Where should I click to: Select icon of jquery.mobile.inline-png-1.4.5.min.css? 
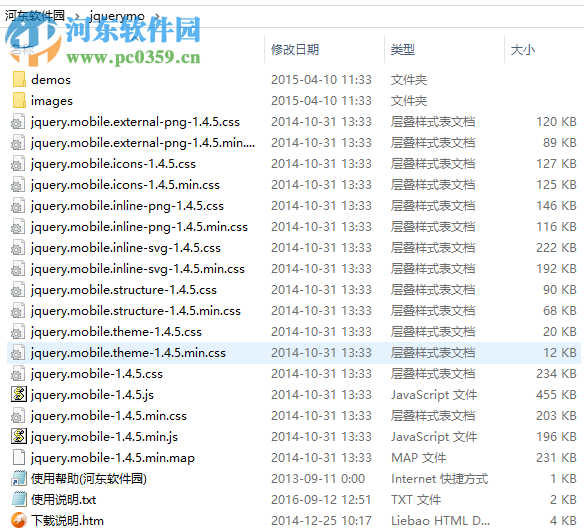18,227
